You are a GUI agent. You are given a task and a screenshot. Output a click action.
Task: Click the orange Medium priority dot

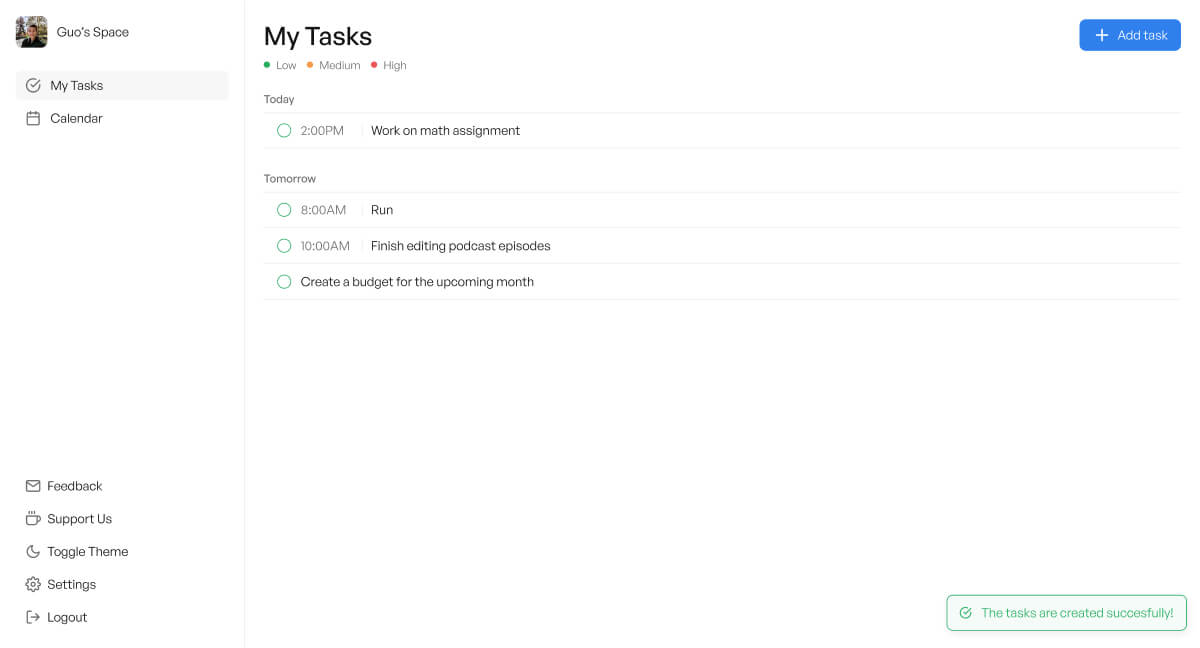pos(310,65)
